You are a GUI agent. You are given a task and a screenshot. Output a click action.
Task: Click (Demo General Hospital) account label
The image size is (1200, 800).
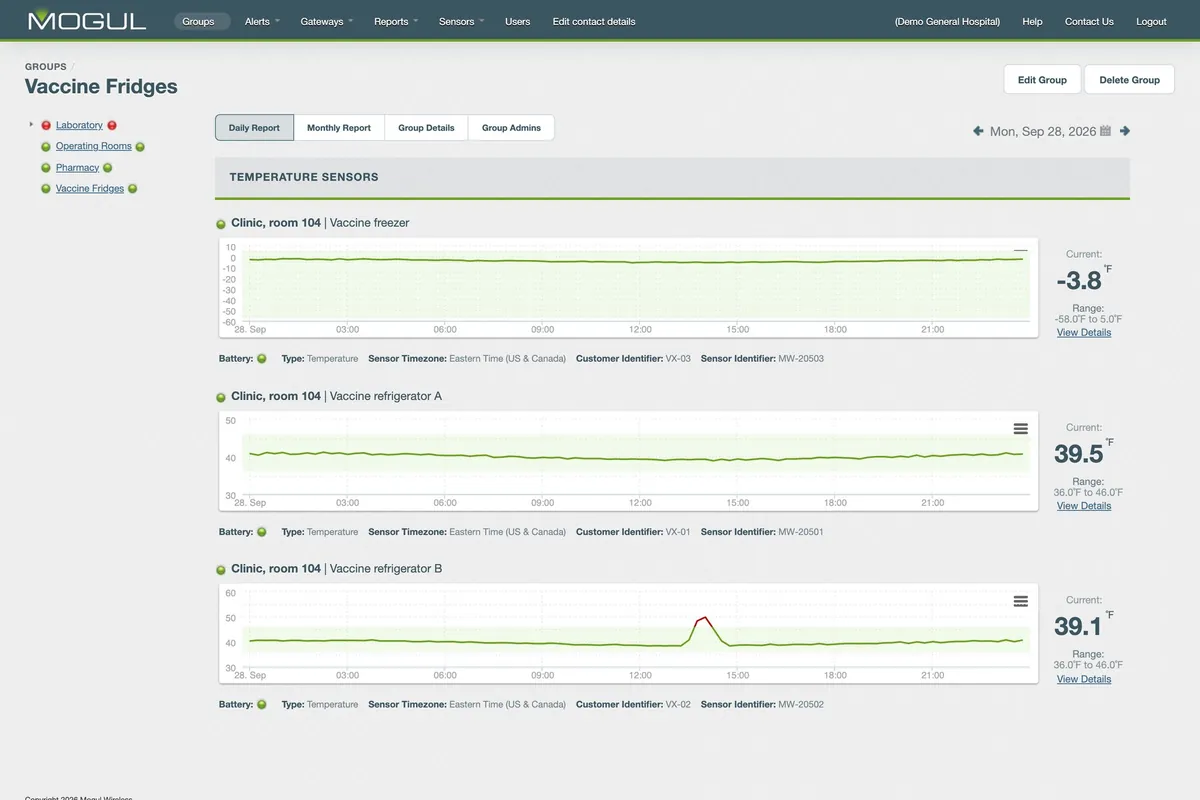(x=947, y=21)
